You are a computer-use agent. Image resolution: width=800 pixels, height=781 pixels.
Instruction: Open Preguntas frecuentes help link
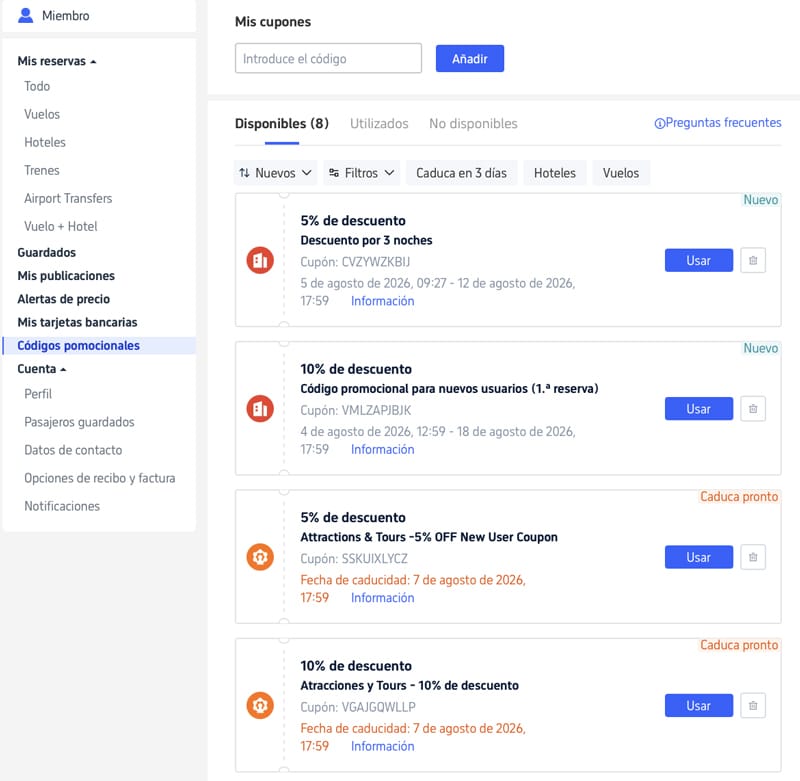[x=717, y=123]
